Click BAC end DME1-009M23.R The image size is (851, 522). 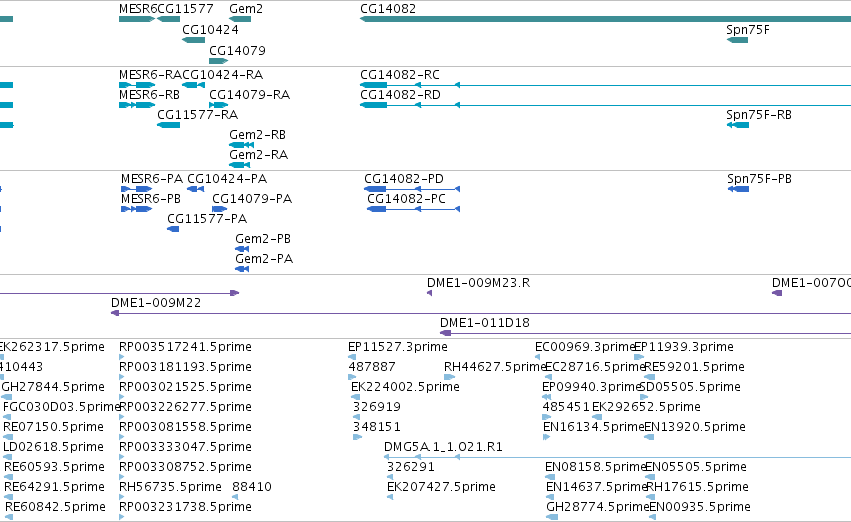tap(478, 283)
